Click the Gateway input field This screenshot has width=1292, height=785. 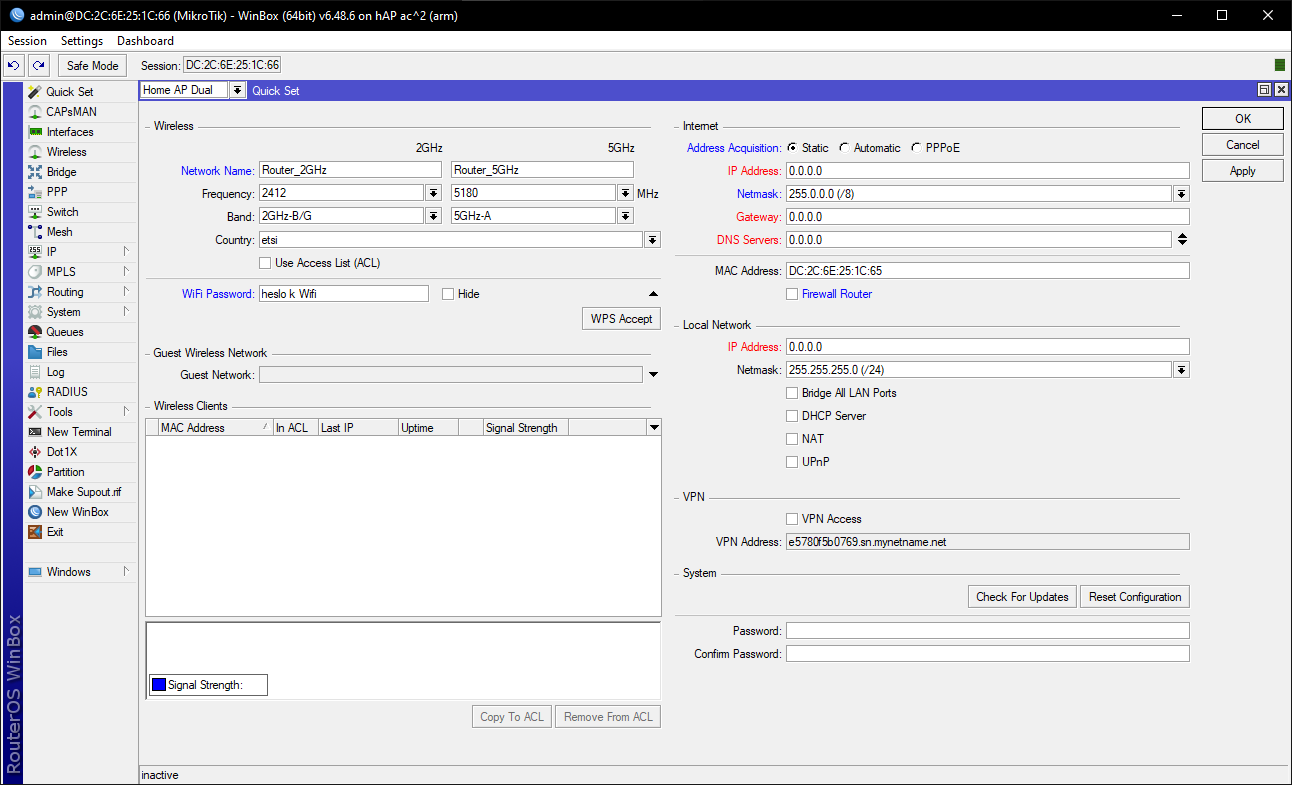point(987,217)
